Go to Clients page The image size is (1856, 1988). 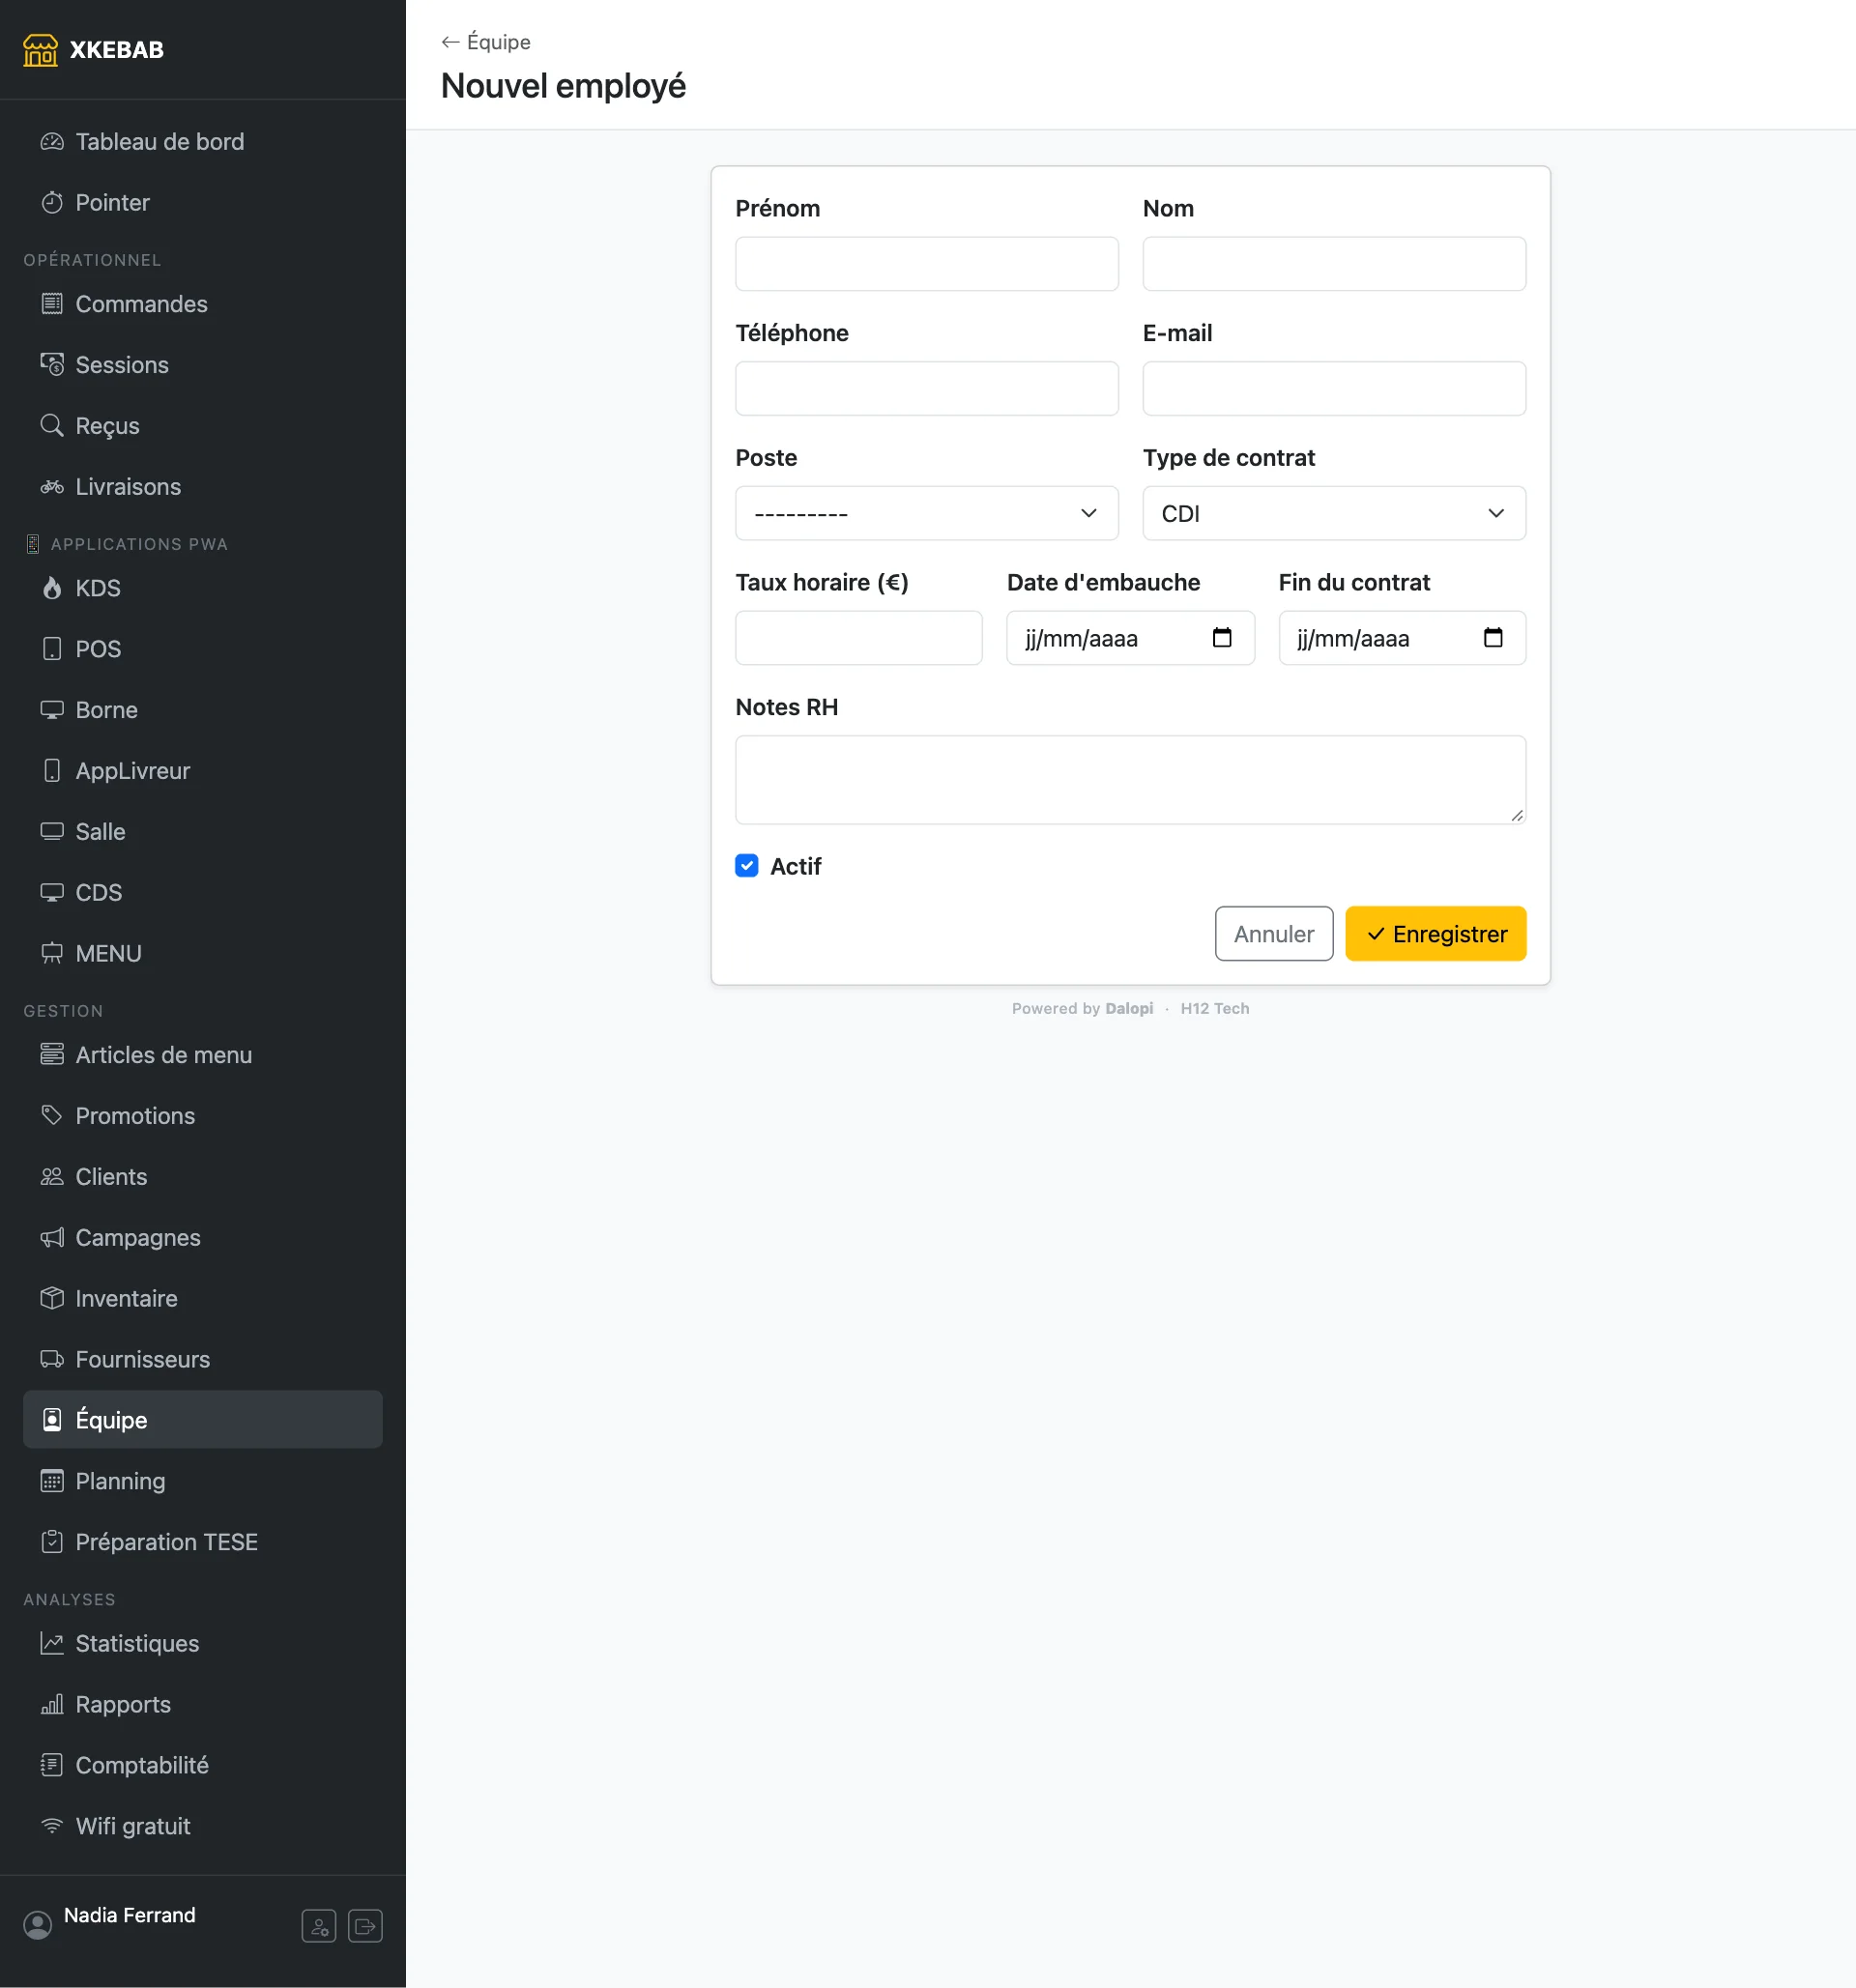[203, 1177]
